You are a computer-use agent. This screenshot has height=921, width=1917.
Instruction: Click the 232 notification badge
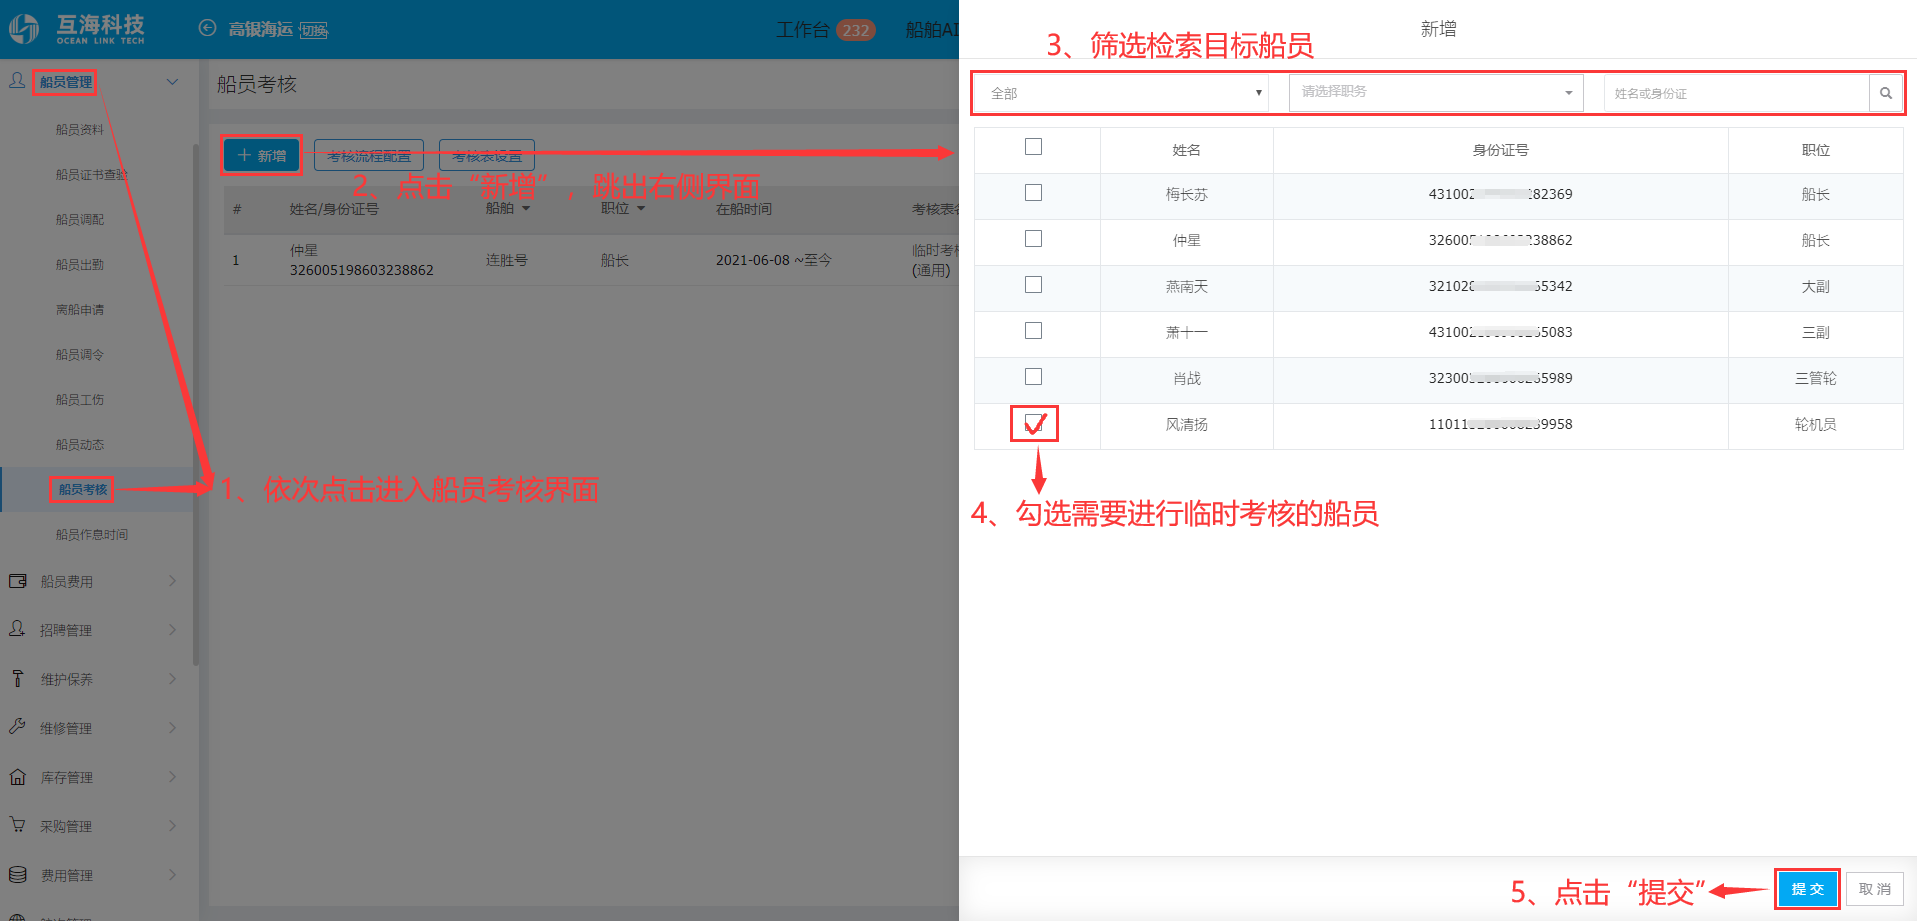click(855, 30)
